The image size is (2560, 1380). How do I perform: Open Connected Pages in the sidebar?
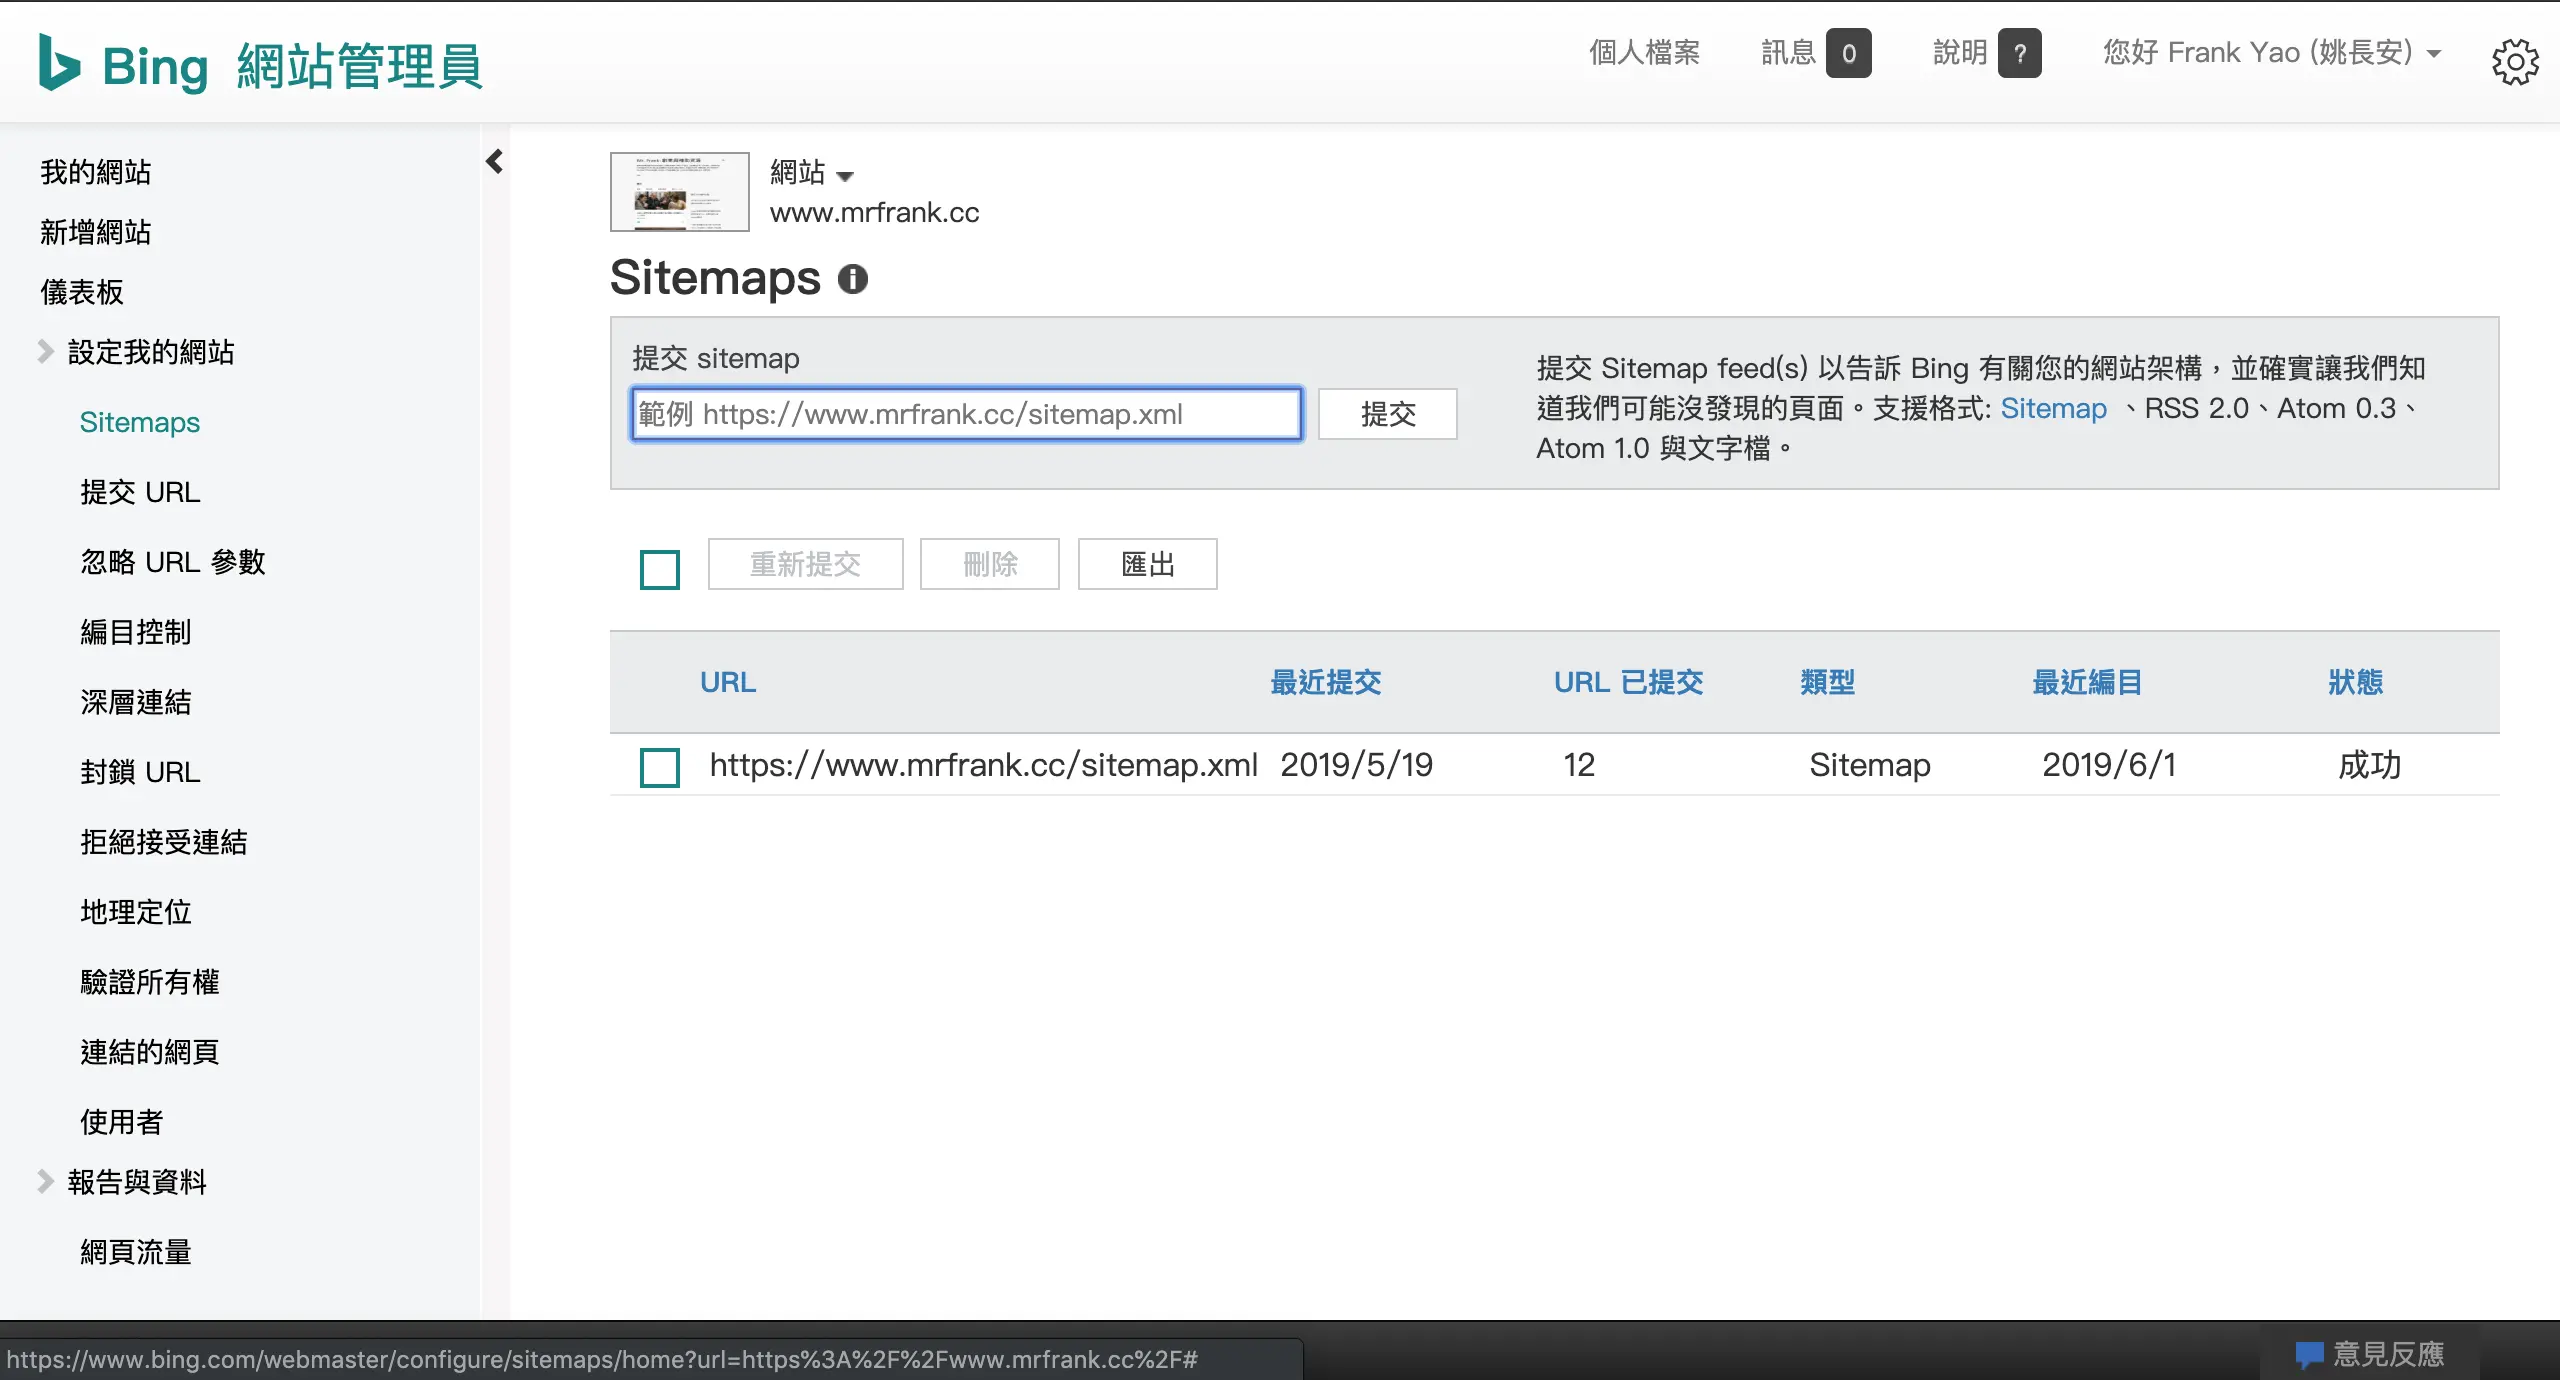150,1052
